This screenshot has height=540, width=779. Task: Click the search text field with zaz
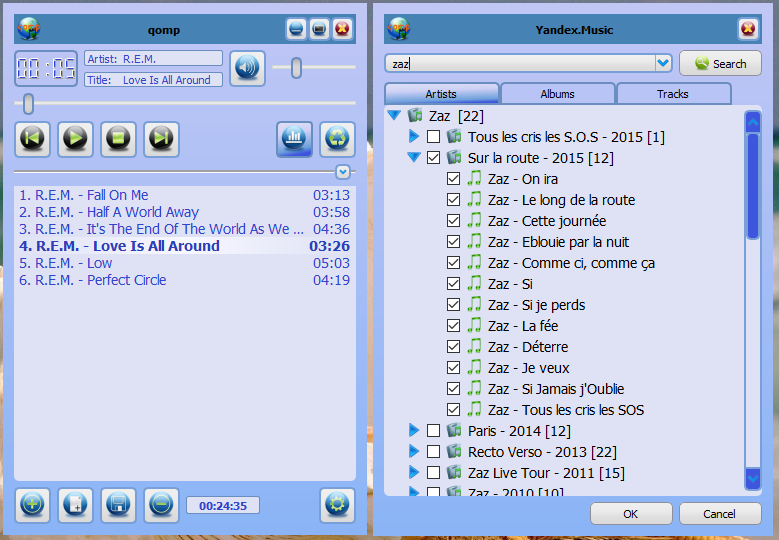tap(520, 64)
